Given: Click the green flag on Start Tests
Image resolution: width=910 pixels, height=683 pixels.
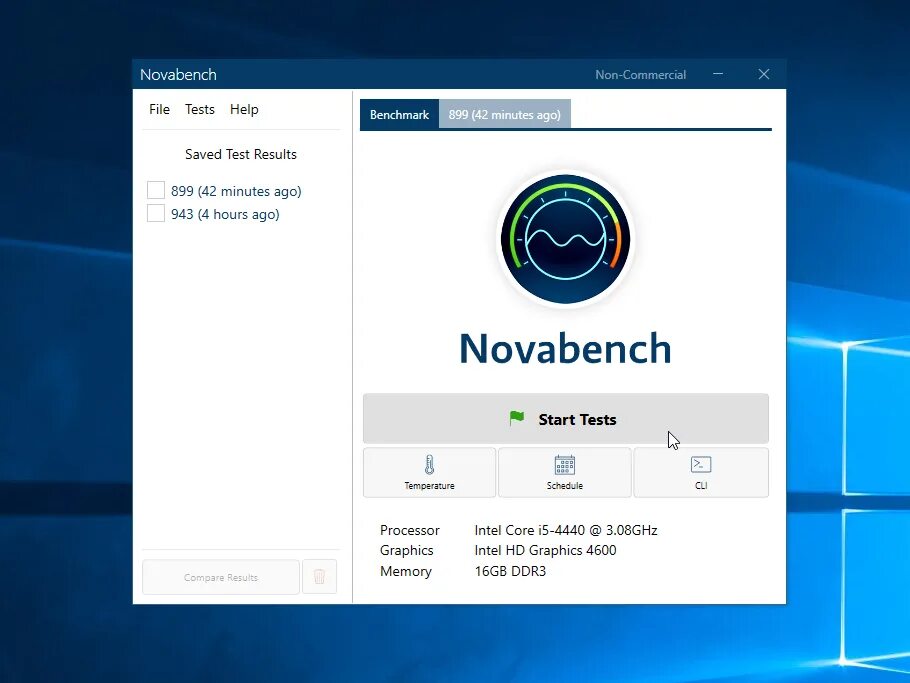Looking at the screenshot, I should pyautogui.click(x=517, y=418).
